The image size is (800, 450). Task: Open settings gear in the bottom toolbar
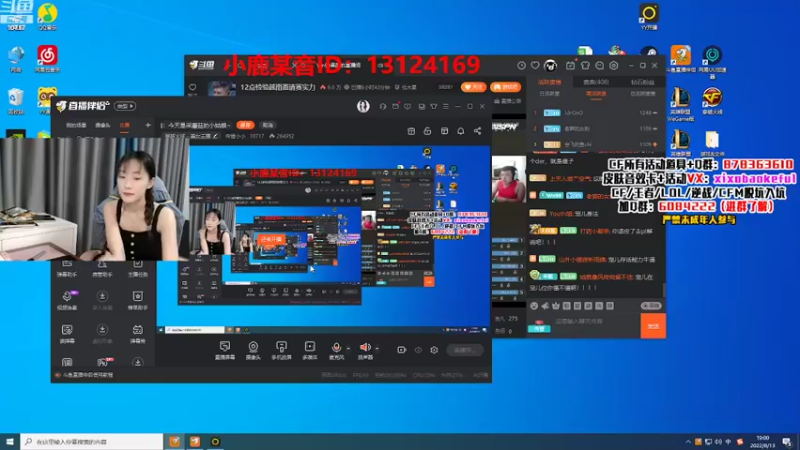[x=434, y=350]
